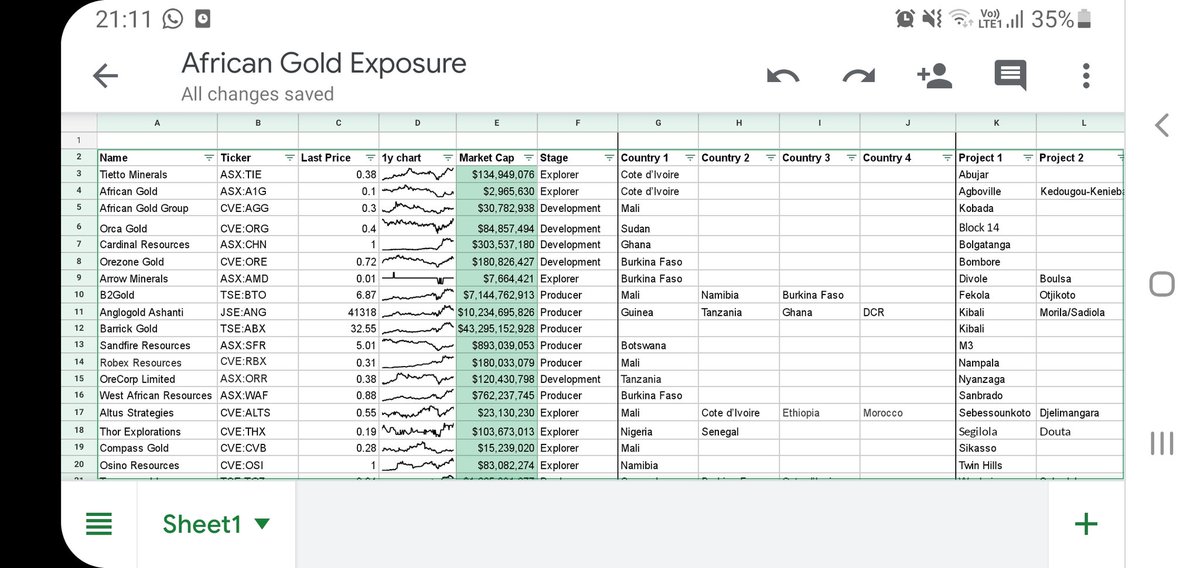
Task: Select column A header
Action: 157,123
